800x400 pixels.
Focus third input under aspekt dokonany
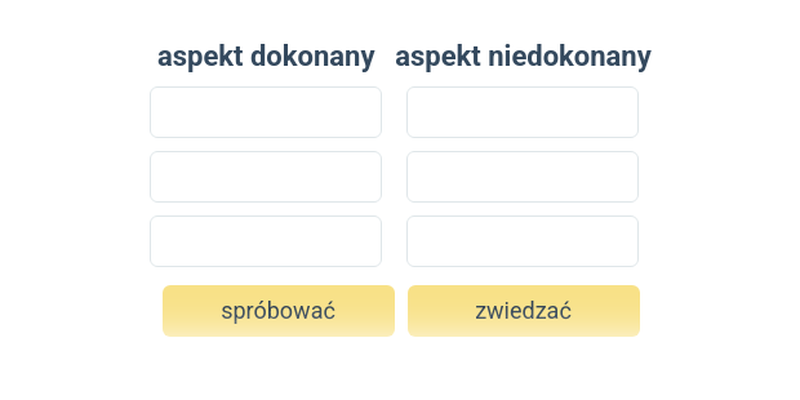click(x=265, y=241)
